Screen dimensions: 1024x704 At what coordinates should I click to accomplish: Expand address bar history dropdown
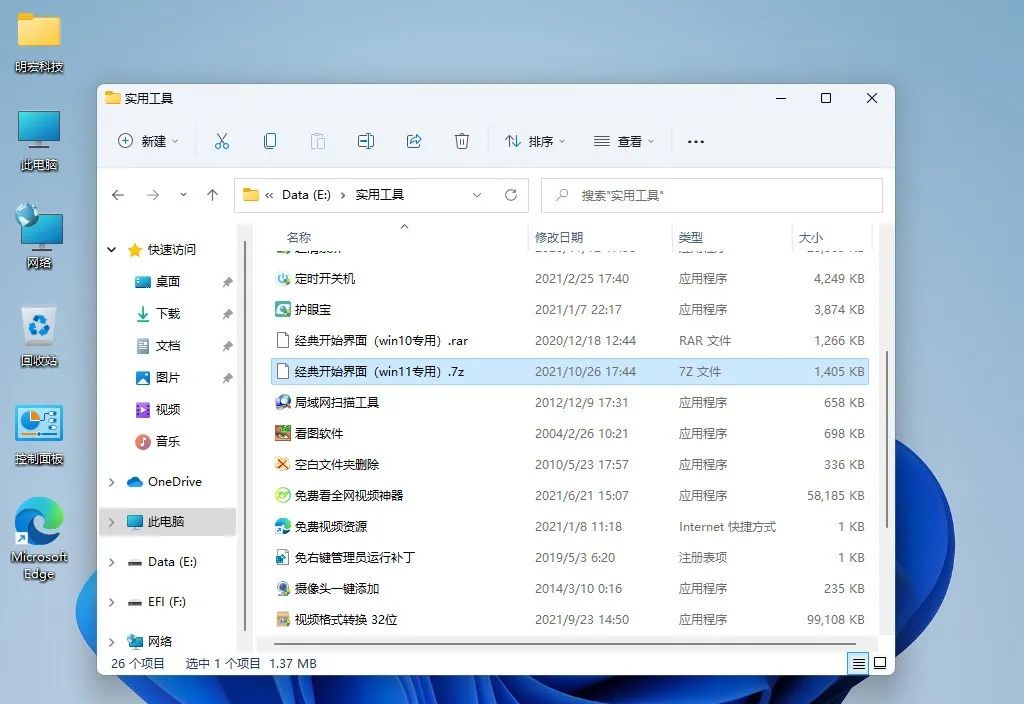click(x=477, y=195)
